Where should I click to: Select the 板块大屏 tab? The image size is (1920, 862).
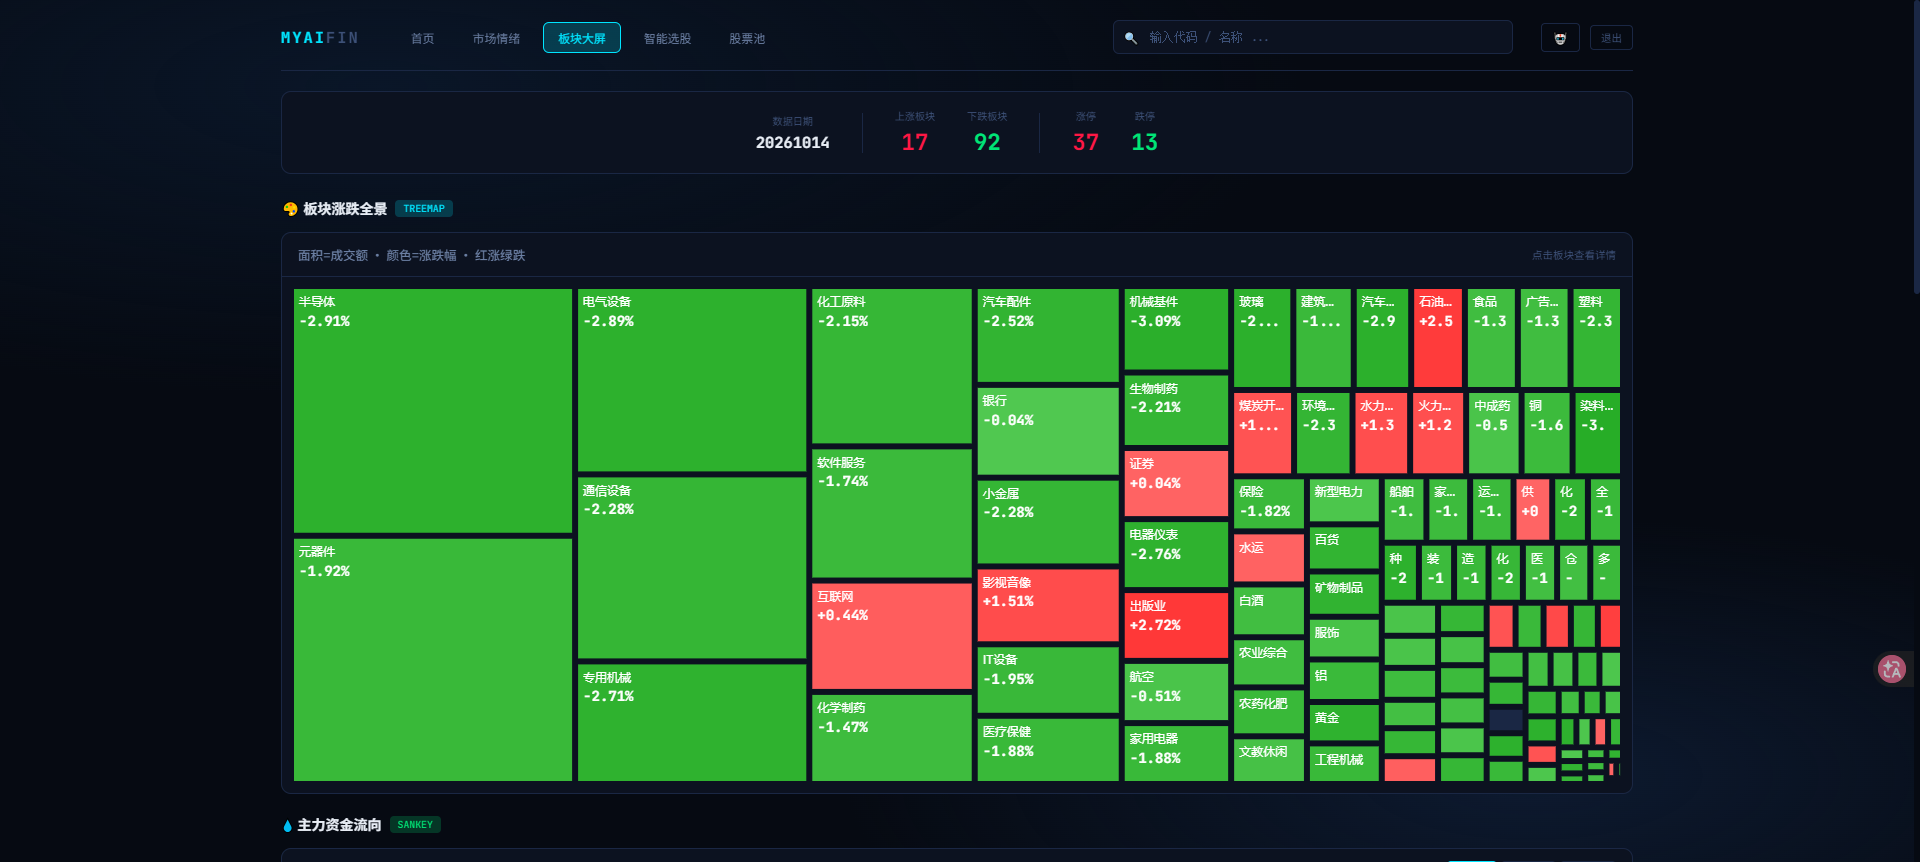pyautogui.click(x=582, y=38)
